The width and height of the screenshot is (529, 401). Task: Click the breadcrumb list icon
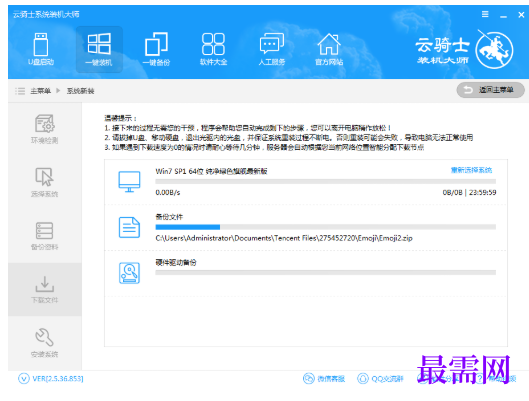pyautogui.click(x=20, y=91)
